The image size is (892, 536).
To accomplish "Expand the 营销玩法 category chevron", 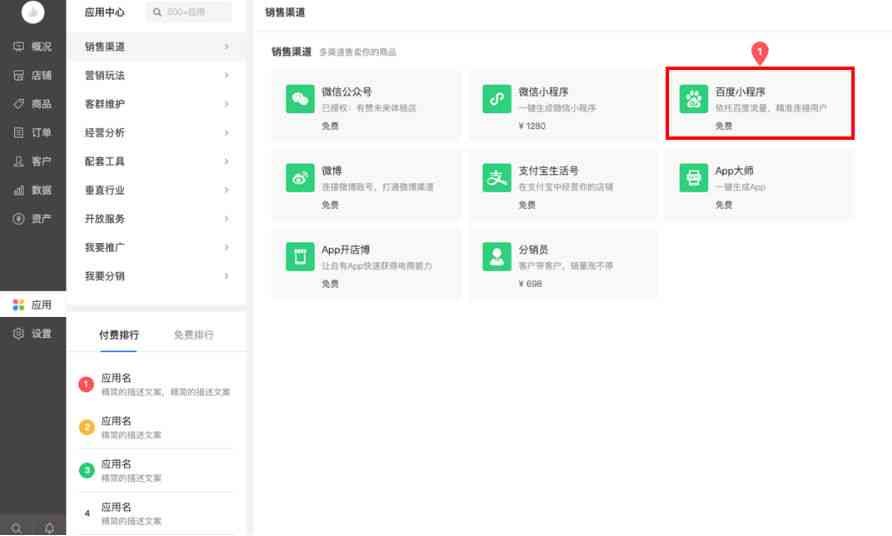I will point(226,75).
